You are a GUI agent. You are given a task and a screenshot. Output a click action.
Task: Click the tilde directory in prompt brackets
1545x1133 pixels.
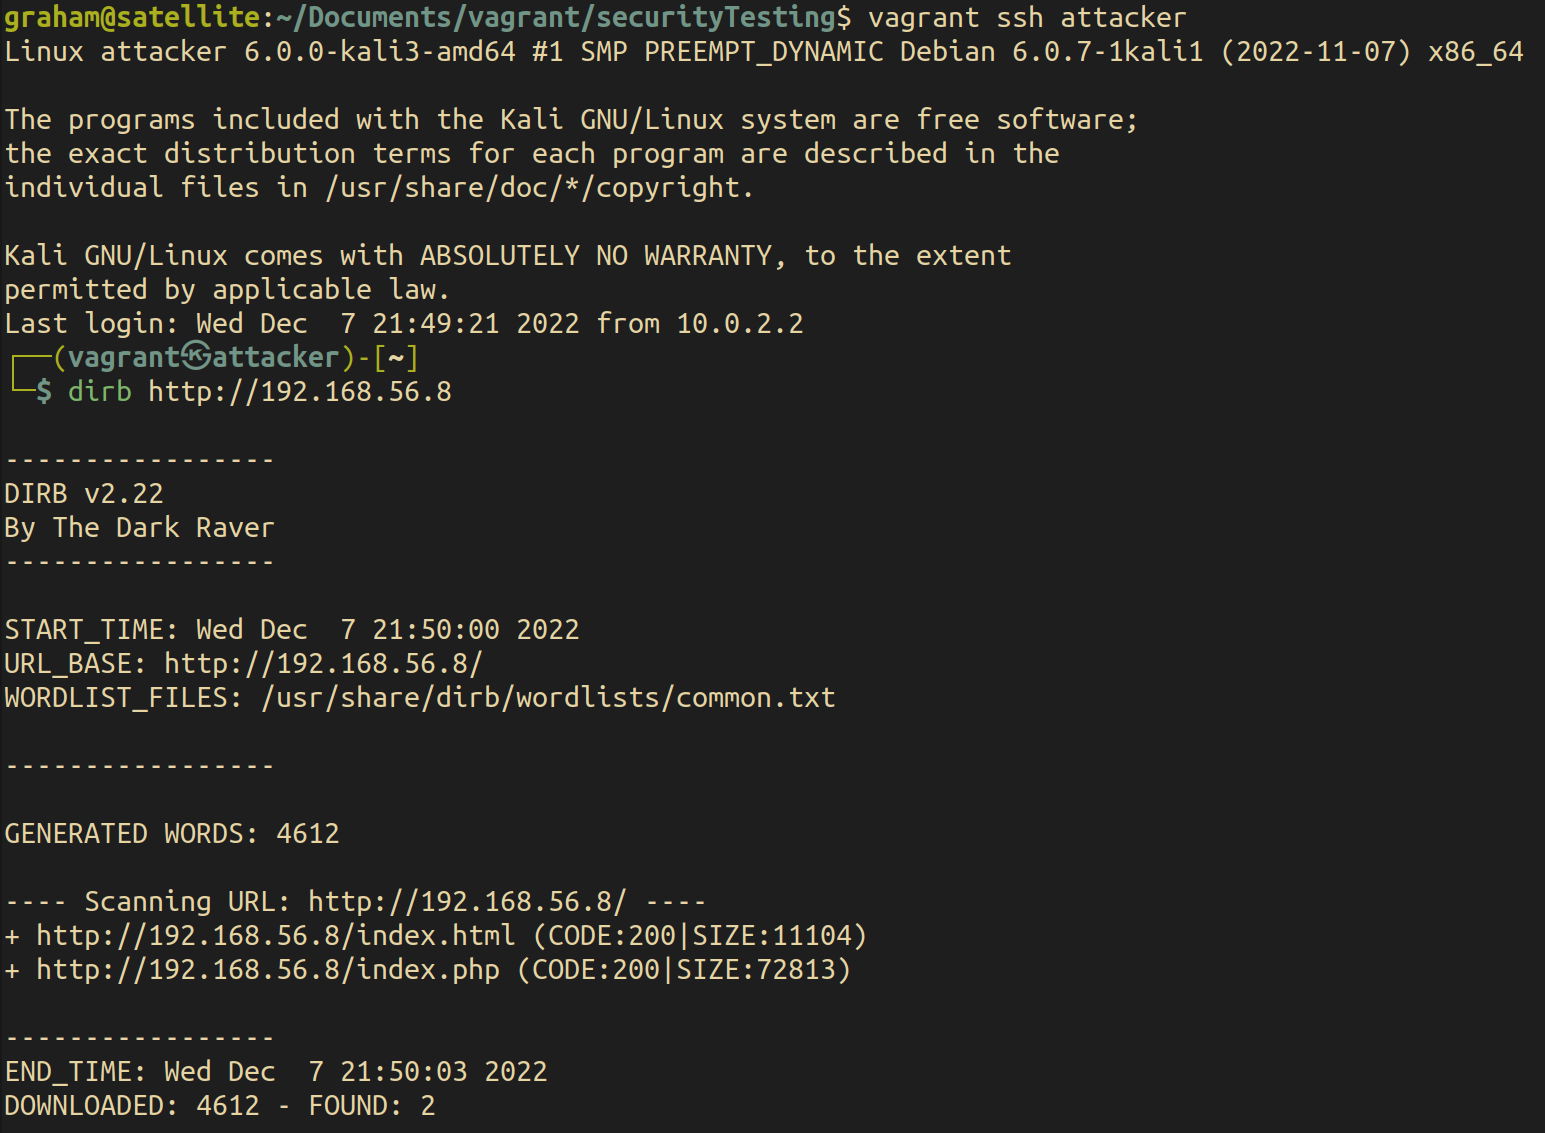[x=396, y=358]
